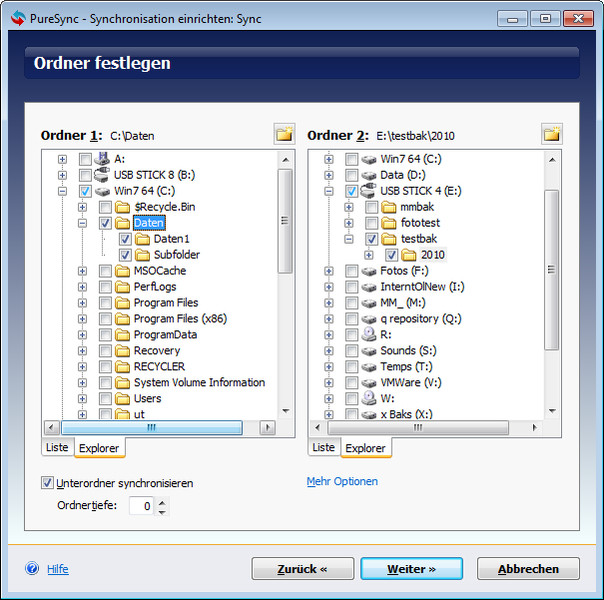Image resolution: width=604 pixels, height=600 pixels.
Task: Click the PerfLogs folder icon
Action: (122, 287)
